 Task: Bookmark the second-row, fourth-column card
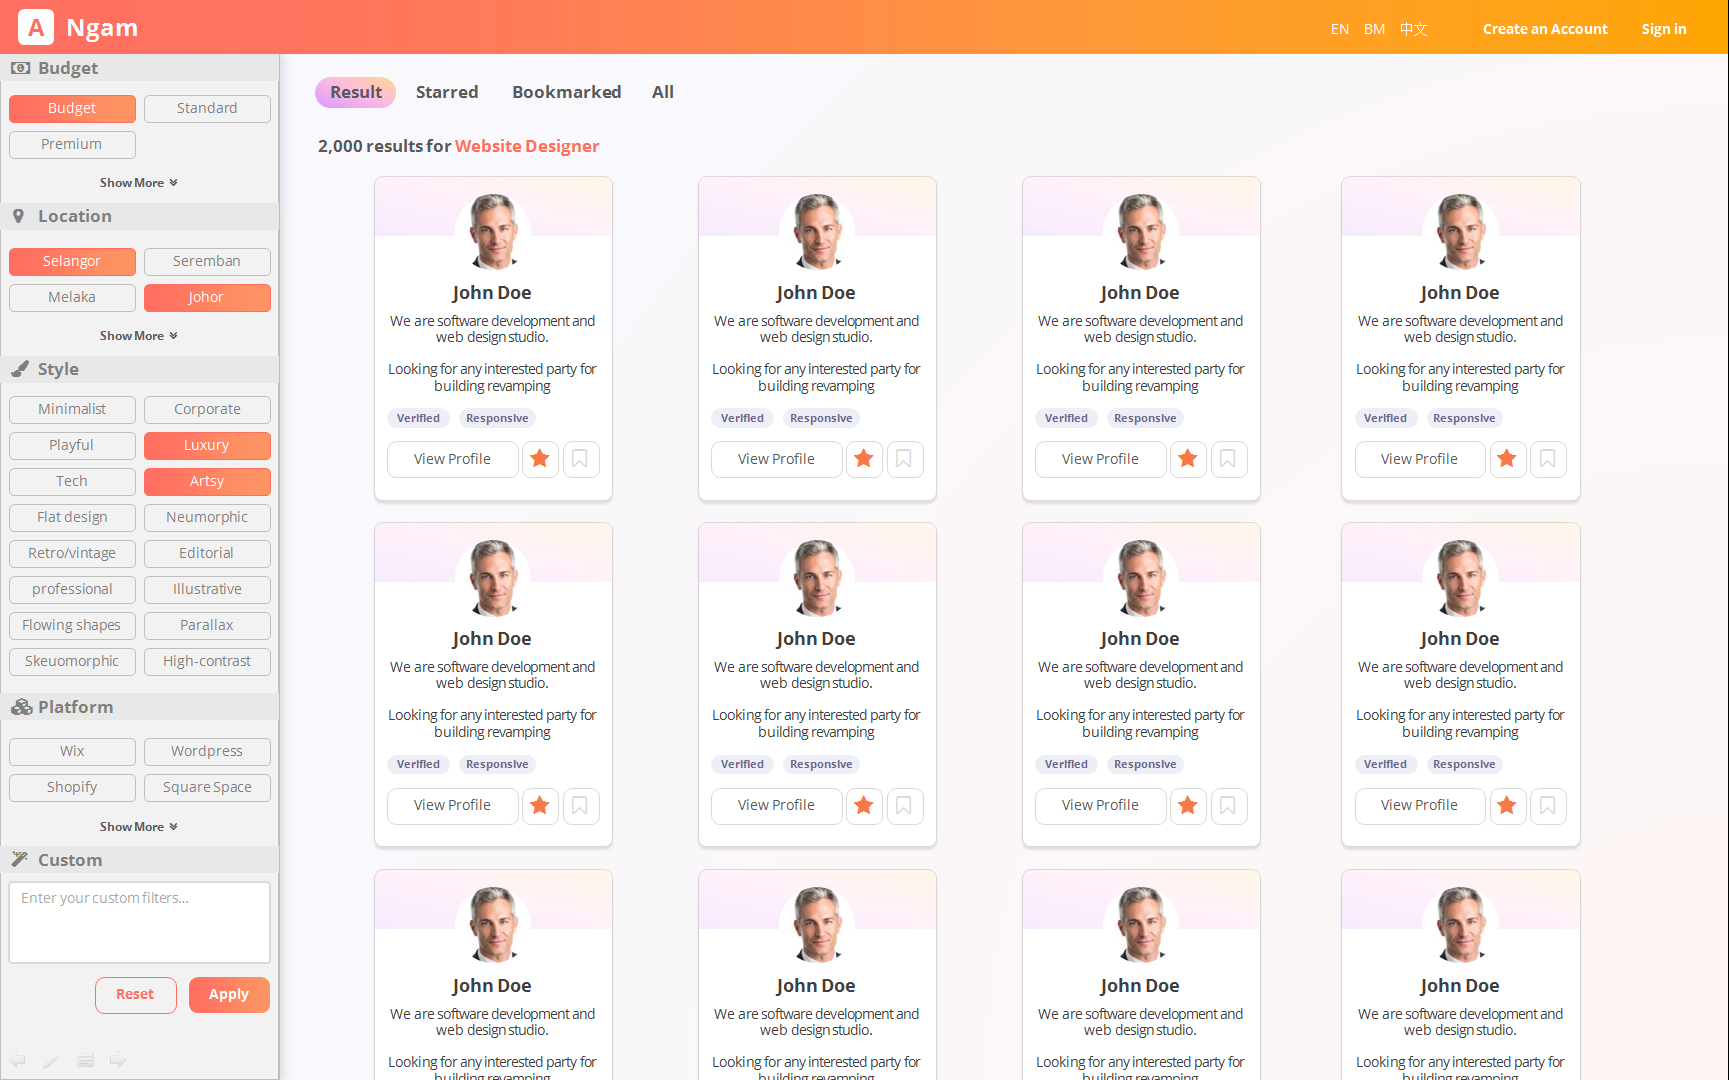[x=1548, y=806]
